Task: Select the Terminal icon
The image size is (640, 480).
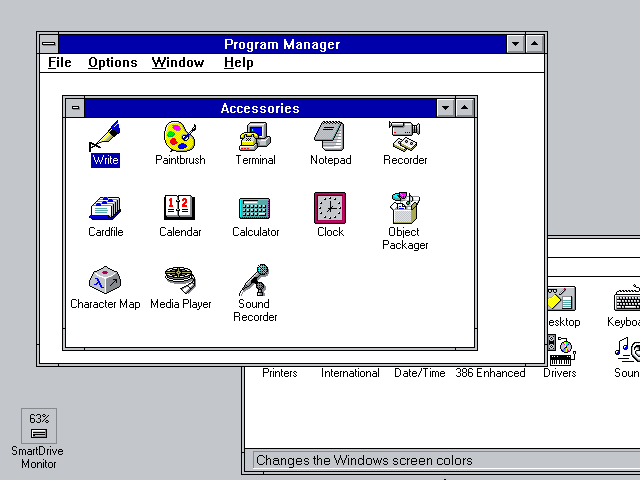Action: coord(255,136)
